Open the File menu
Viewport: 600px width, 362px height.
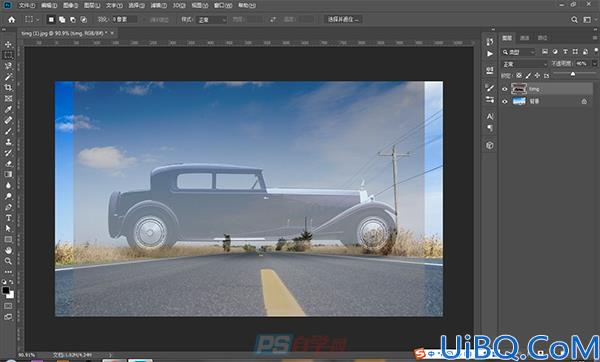pyautogui.click(x=26, y=5)
